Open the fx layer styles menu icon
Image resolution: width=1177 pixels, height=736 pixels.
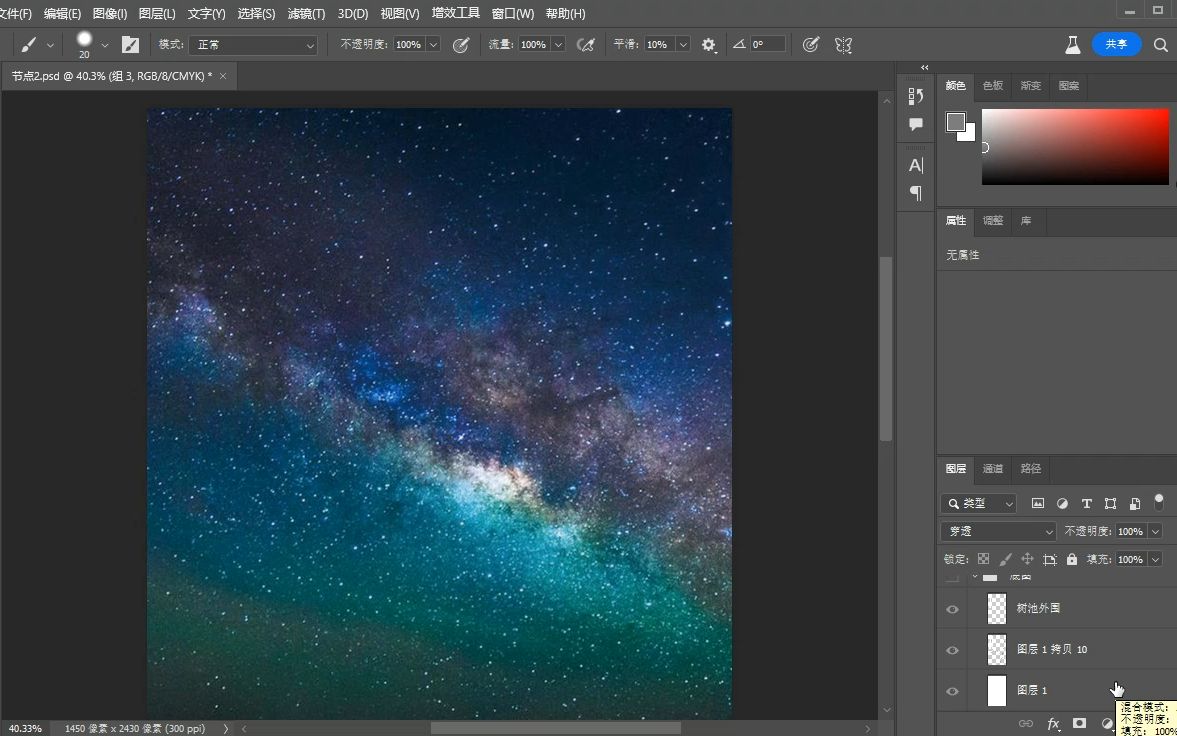1053,723
